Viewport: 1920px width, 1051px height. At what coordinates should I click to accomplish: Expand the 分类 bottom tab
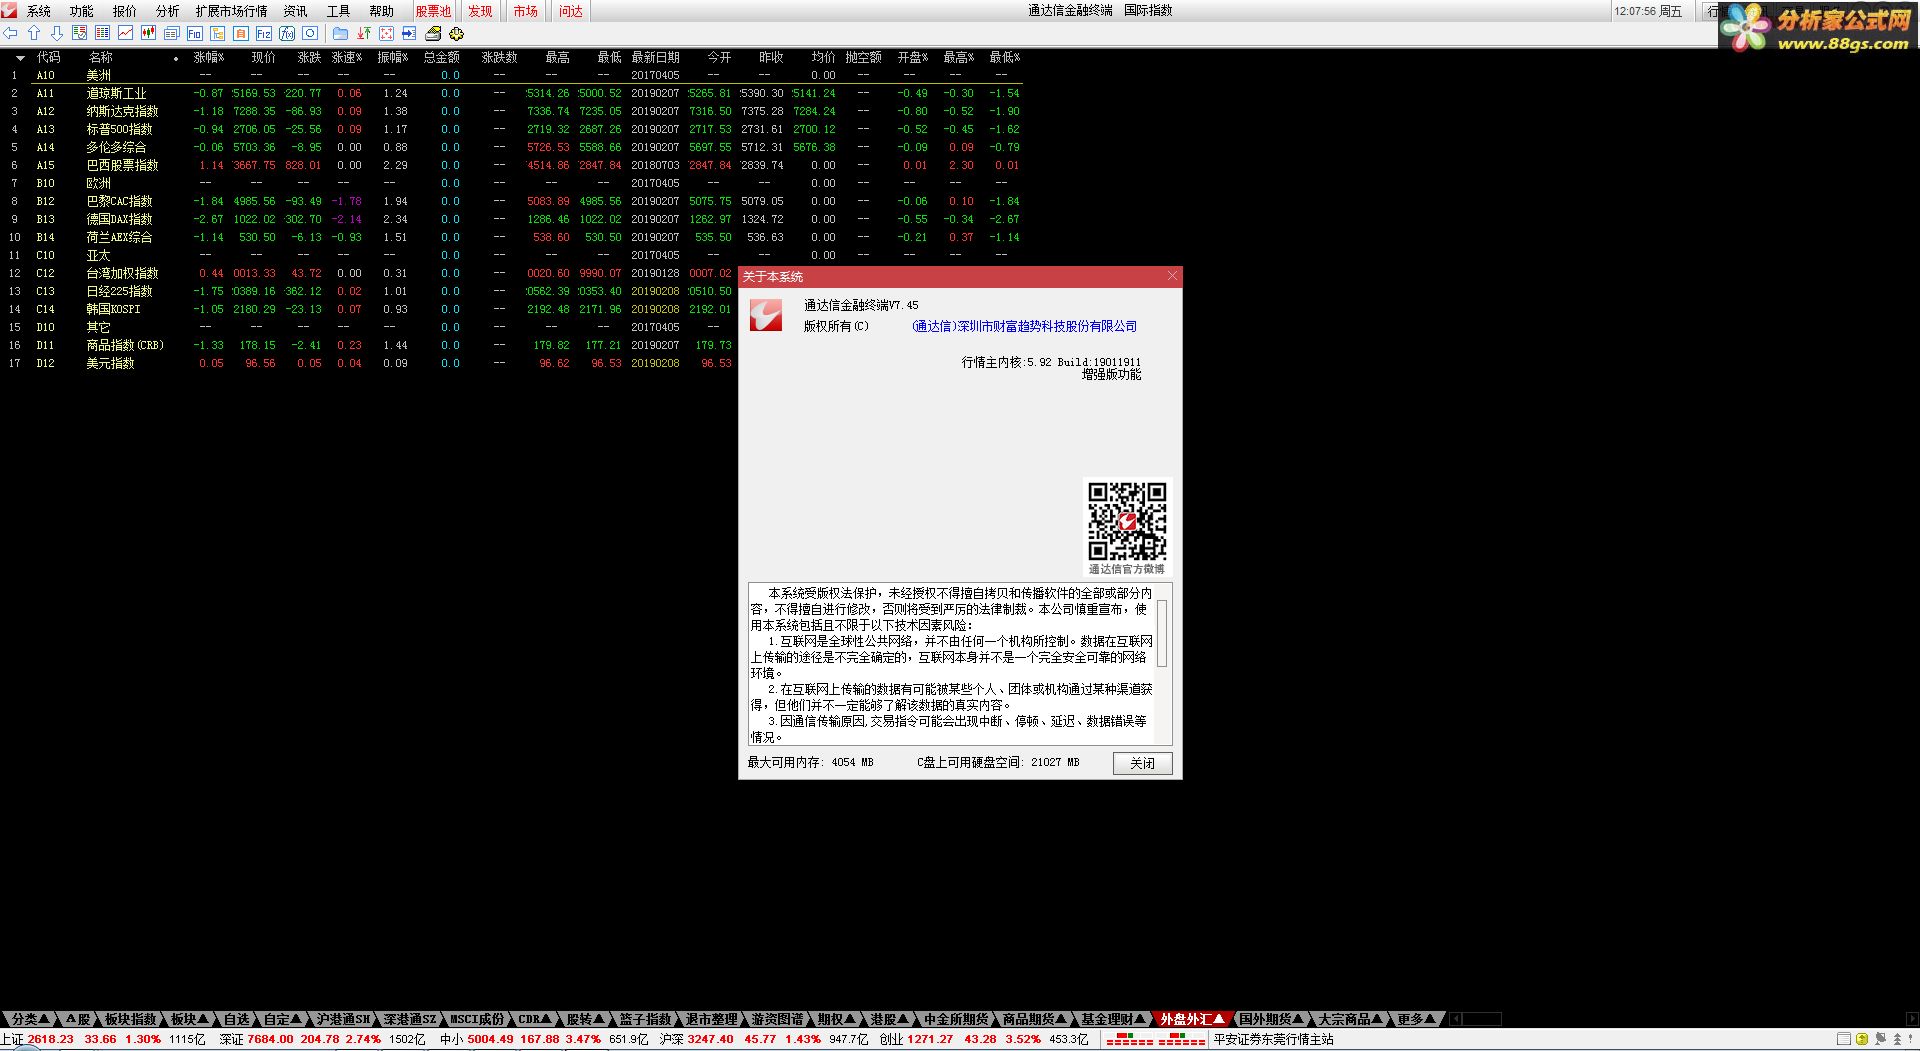tap(31, 1019)
